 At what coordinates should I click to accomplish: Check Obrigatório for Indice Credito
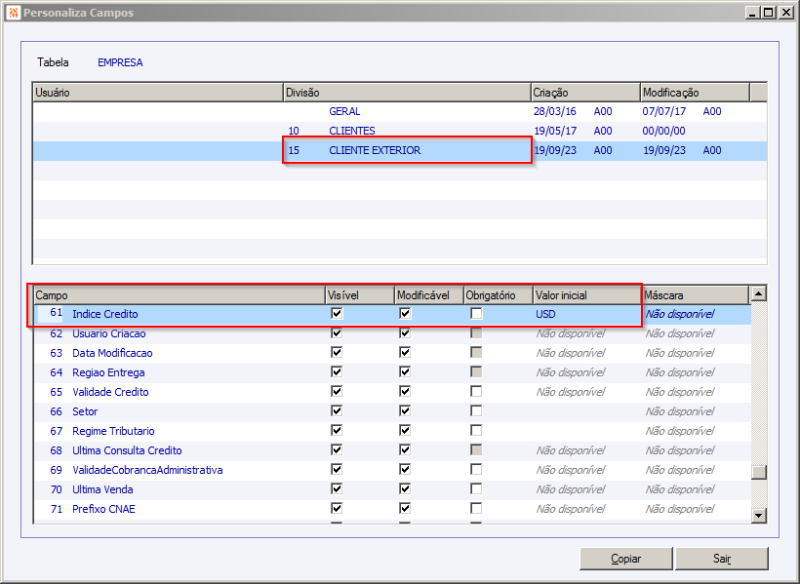coord(476,313)
